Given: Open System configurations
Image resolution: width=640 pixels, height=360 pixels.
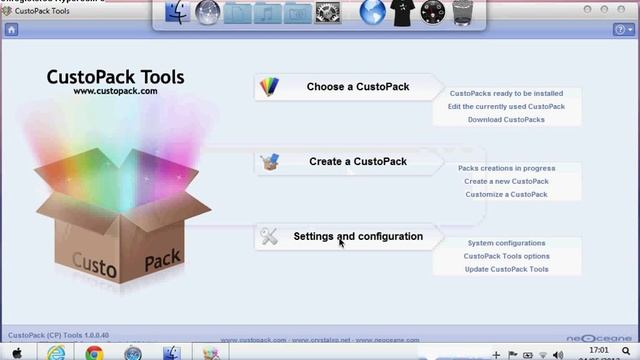Looking at the screenshot, I should pyautogui.click(x=506, y=243).
